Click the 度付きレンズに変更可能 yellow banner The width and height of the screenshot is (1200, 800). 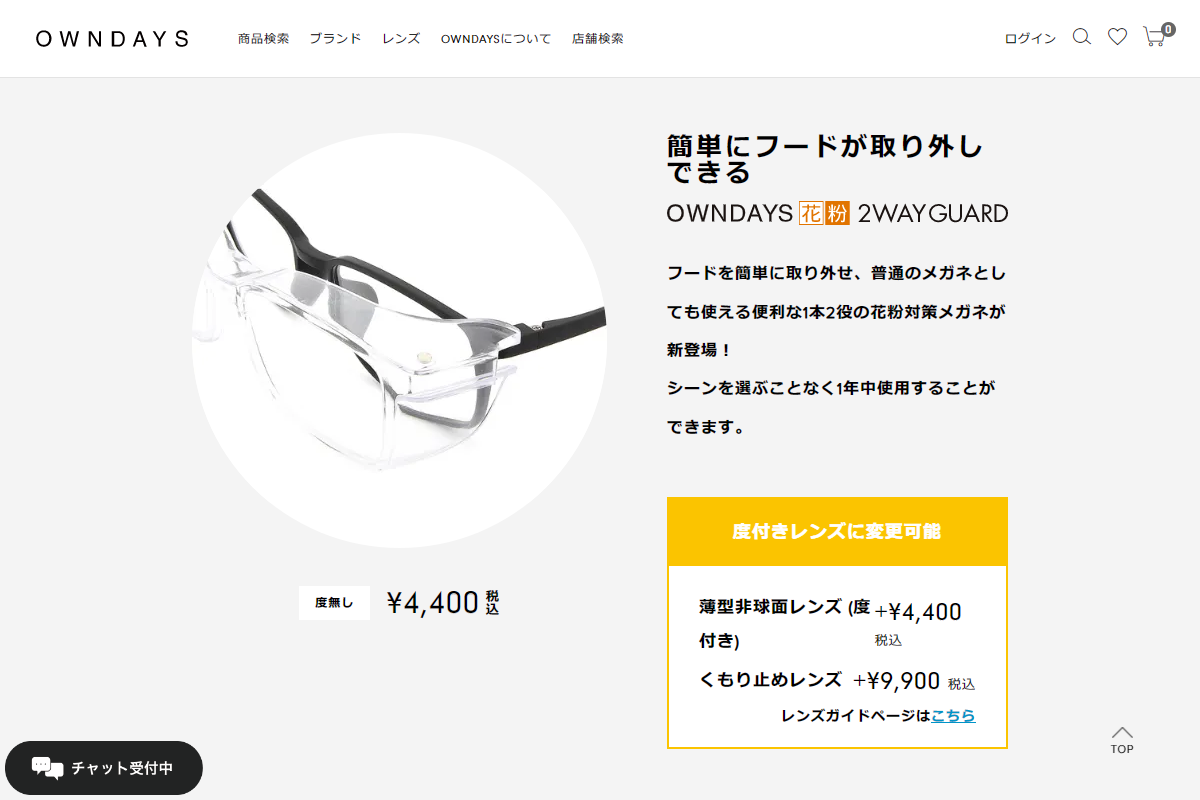837,531
